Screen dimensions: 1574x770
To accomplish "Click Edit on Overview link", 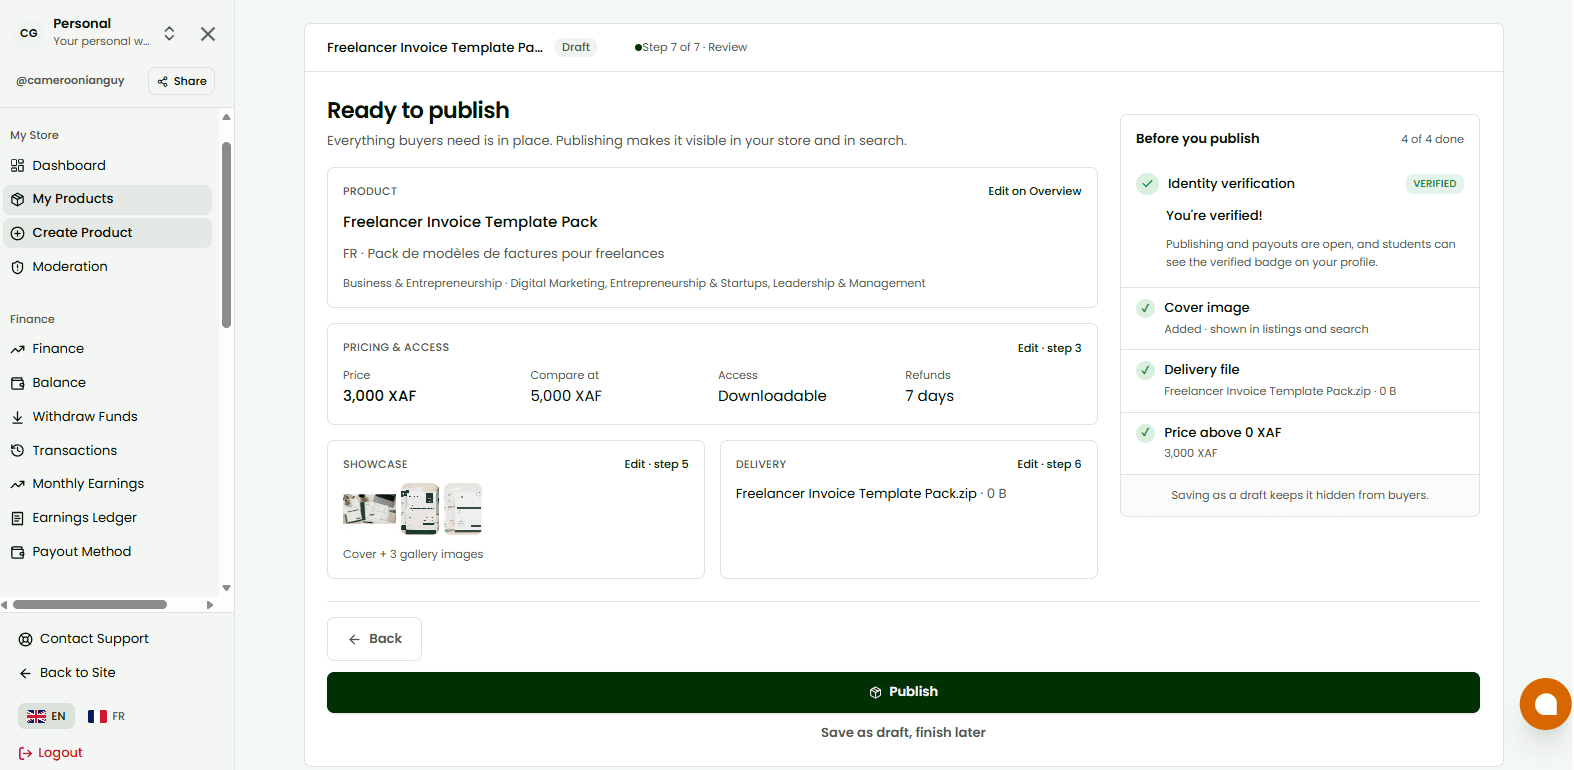I will point(1035,191).
